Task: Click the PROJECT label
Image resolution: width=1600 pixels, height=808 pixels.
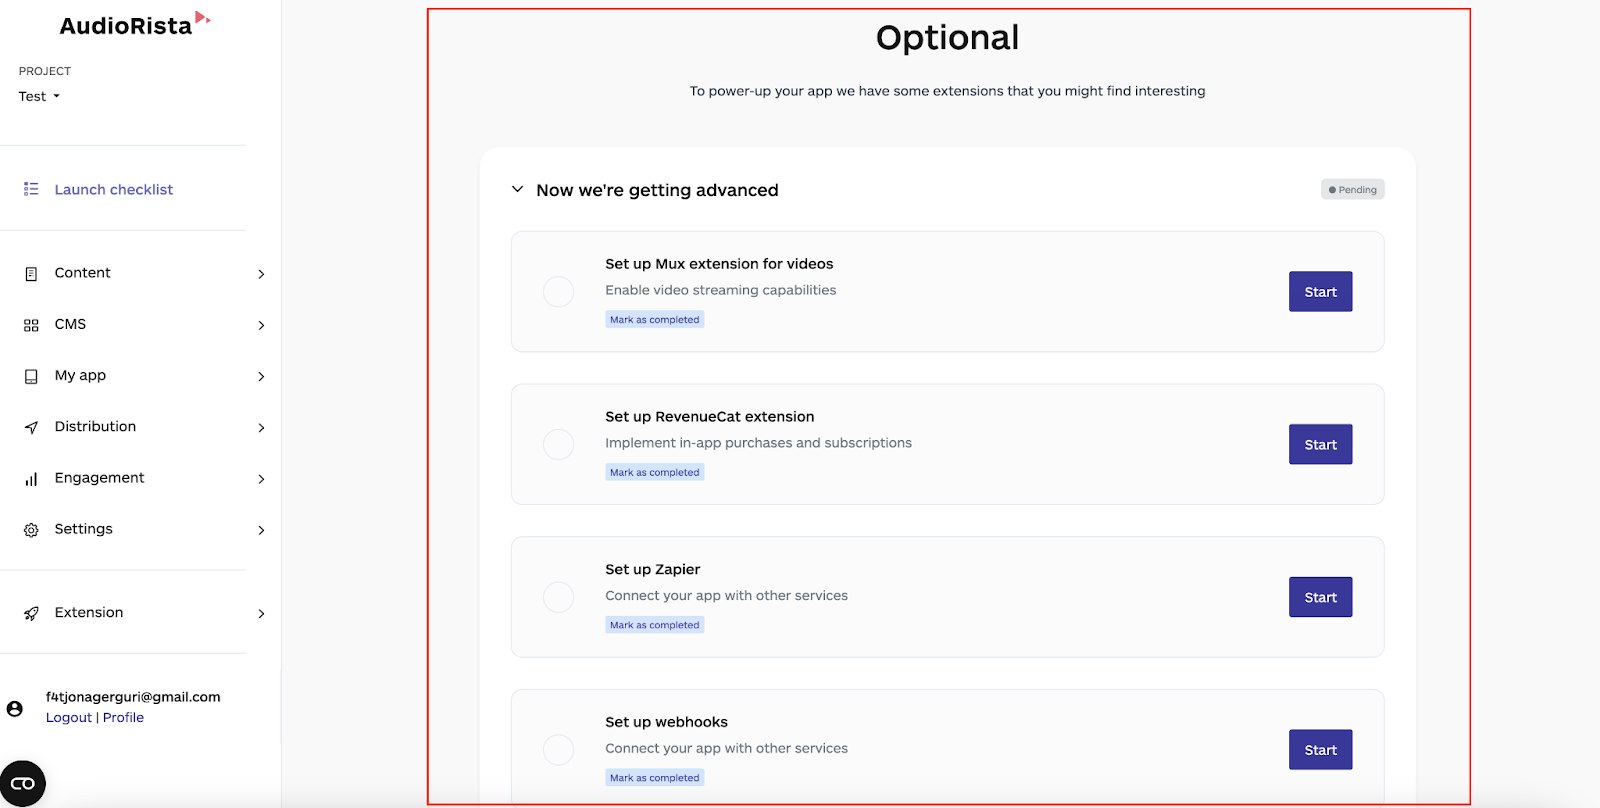Action: click(45, 71)
